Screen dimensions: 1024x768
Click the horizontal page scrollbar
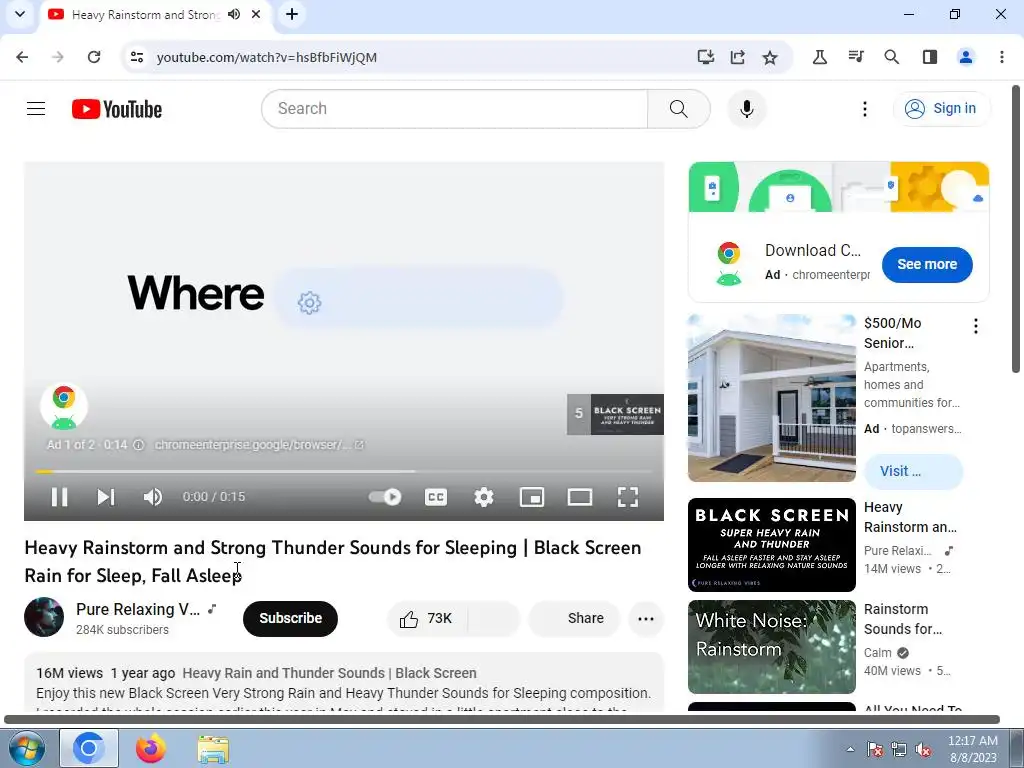tap(502, 720)
